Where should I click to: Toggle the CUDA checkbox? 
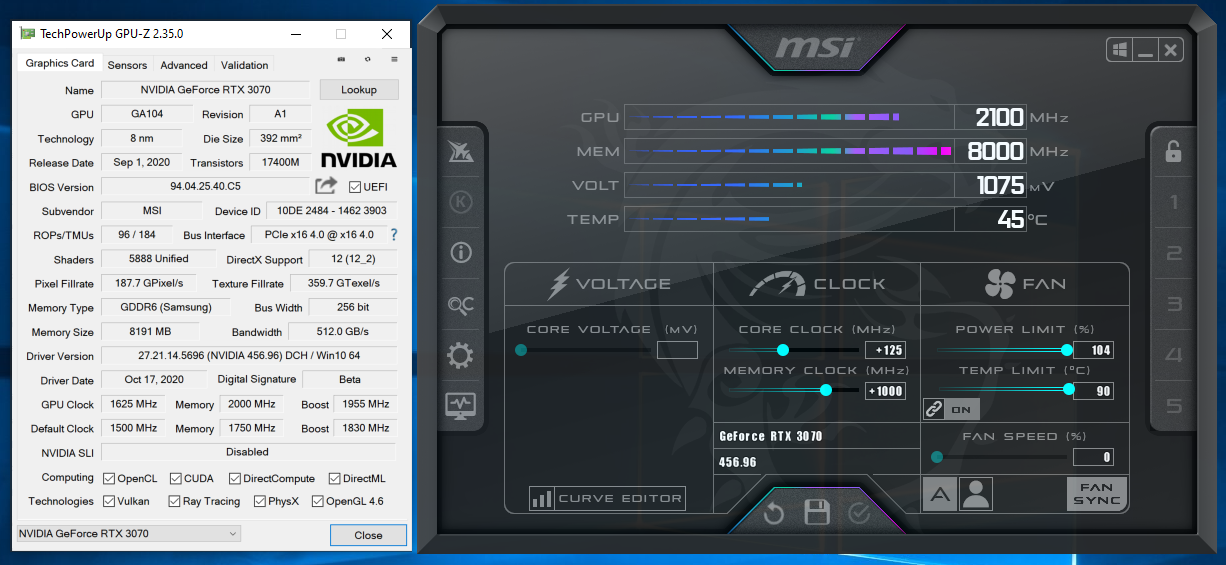tap(176, 479)
